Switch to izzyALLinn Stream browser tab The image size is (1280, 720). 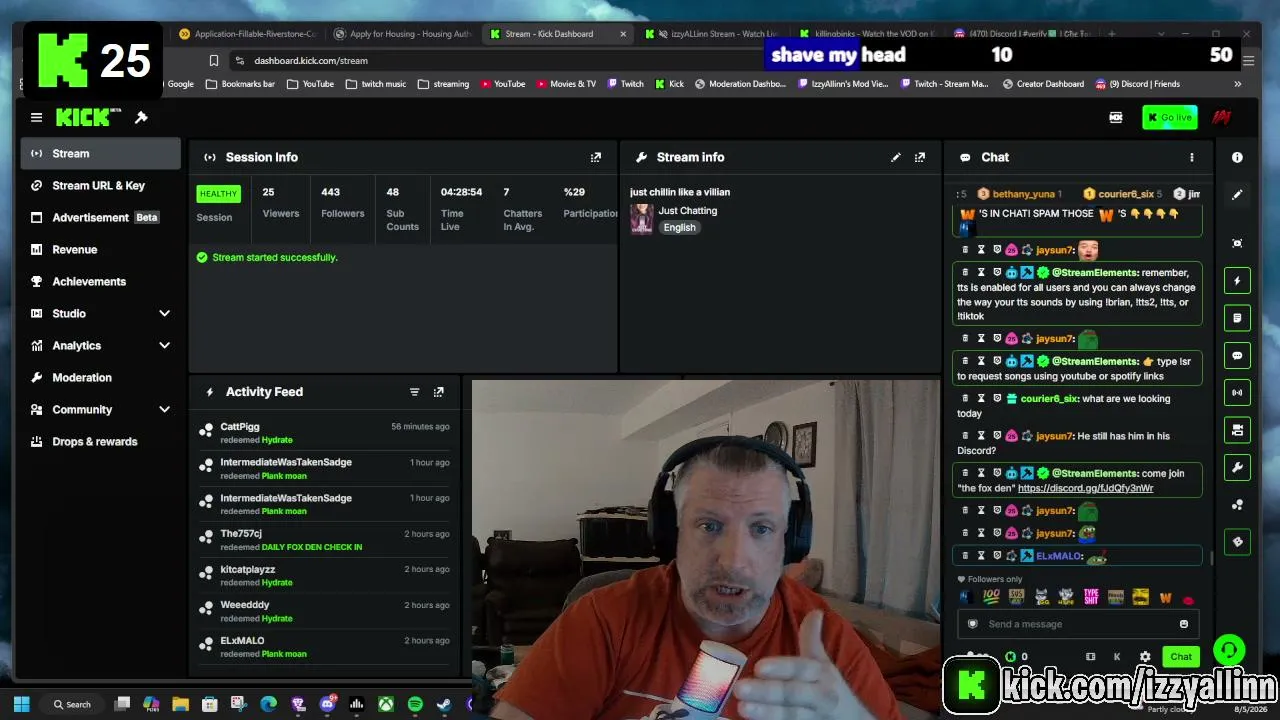[712, 34]
